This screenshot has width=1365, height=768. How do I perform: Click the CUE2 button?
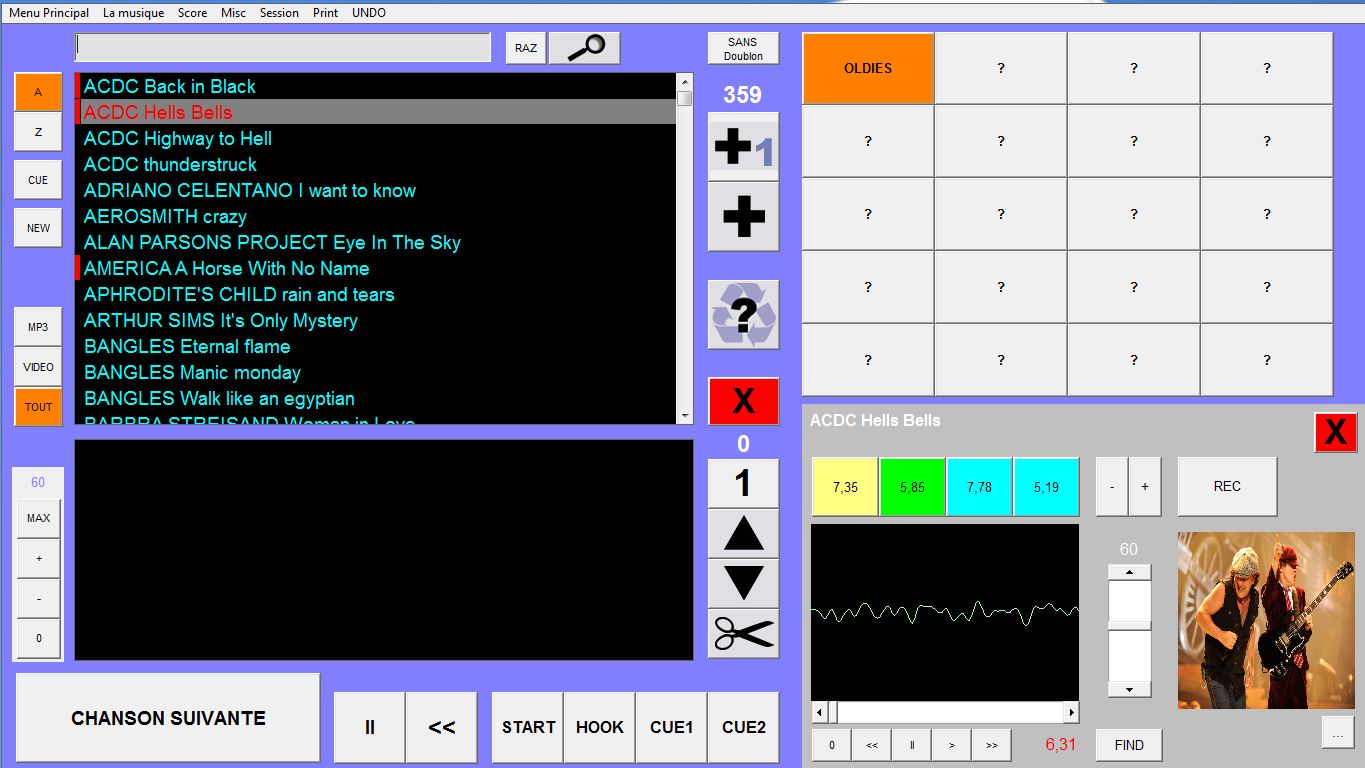click(743, 727)
